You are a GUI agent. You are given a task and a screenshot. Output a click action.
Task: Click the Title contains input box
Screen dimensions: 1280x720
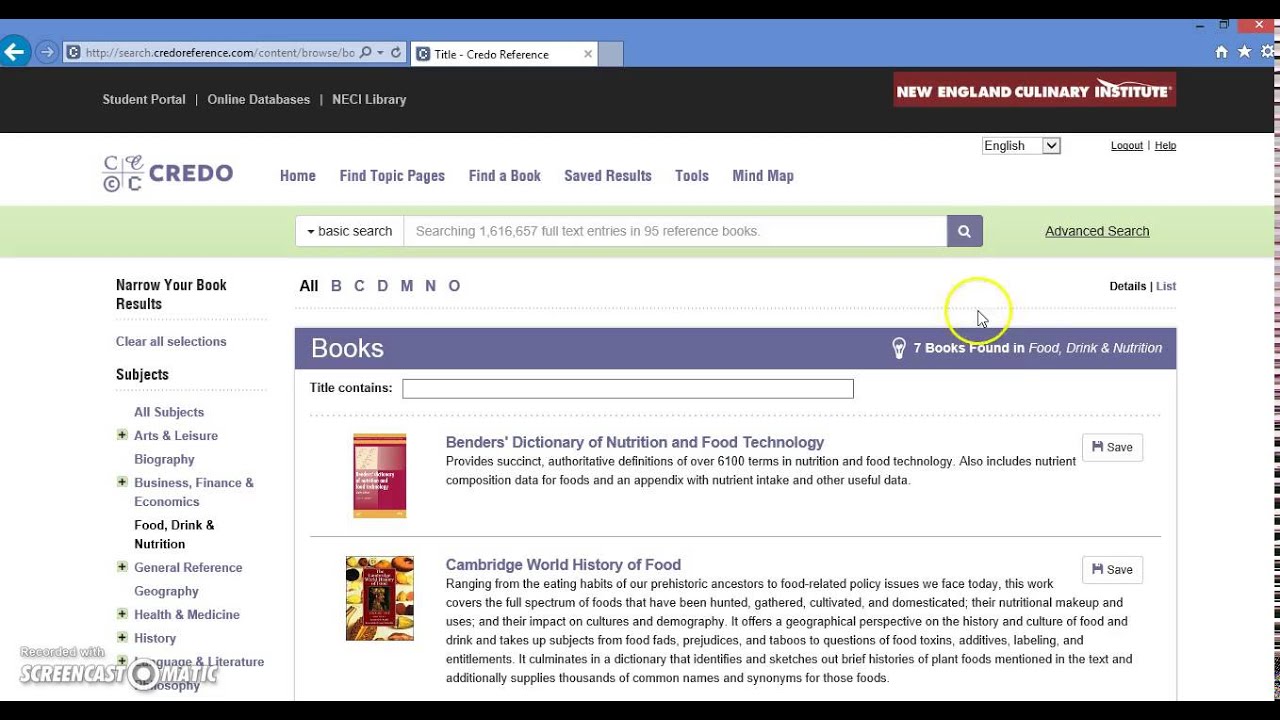tap(628, 388)
